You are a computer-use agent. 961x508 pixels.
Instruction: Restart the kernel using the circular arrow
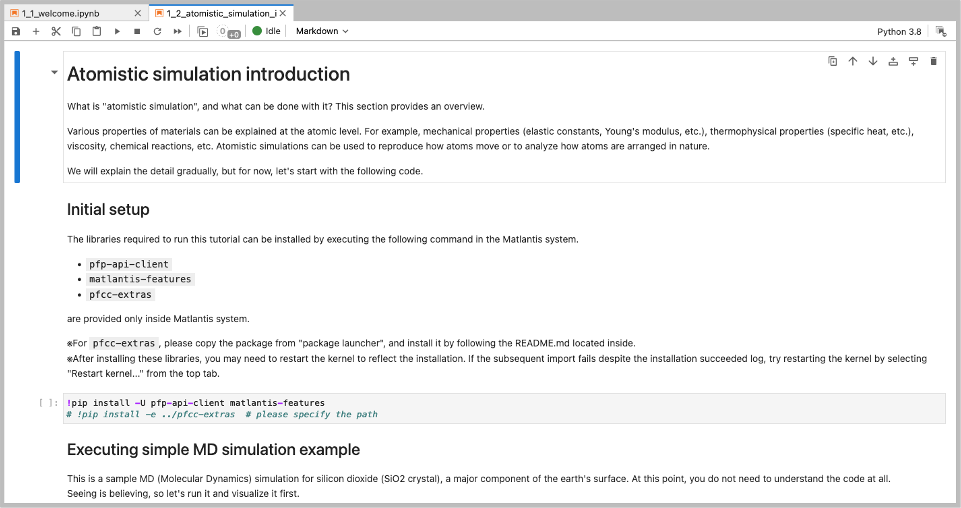[157, 31]
